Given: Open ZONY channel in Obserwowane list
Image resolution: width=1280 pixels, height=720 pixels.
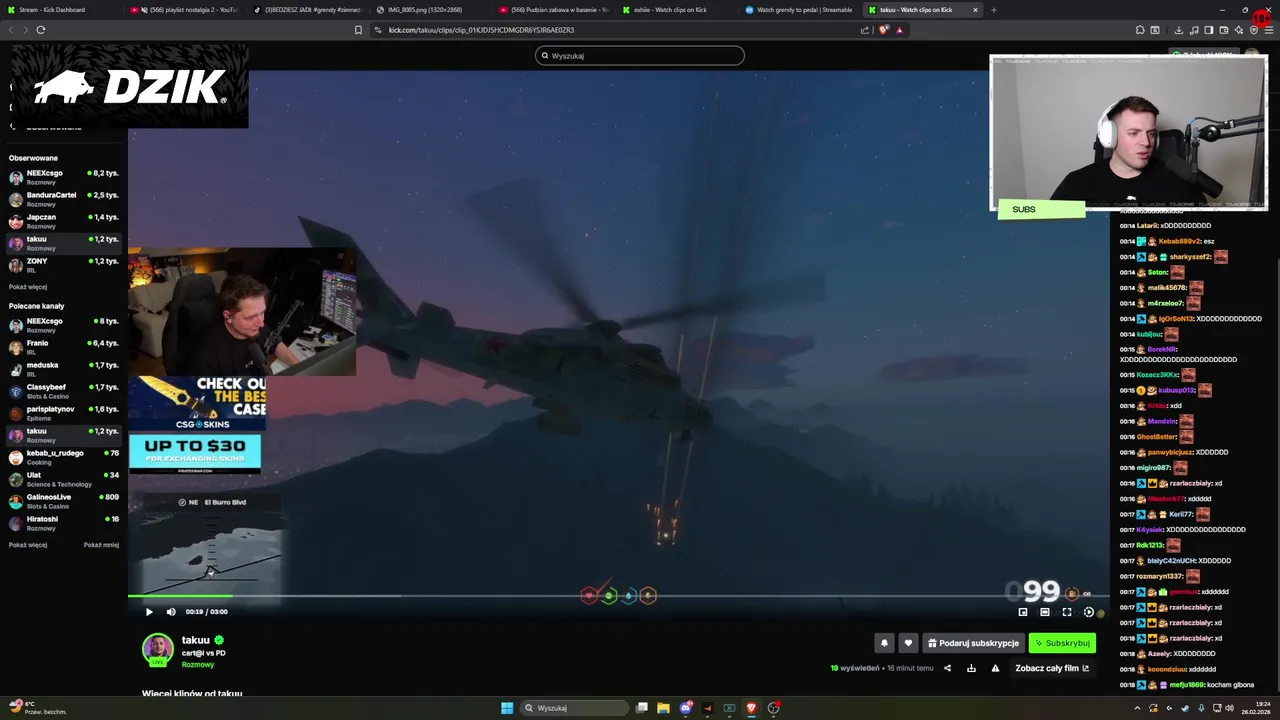Looking at the screenshot, I should [x=64, y=265].
